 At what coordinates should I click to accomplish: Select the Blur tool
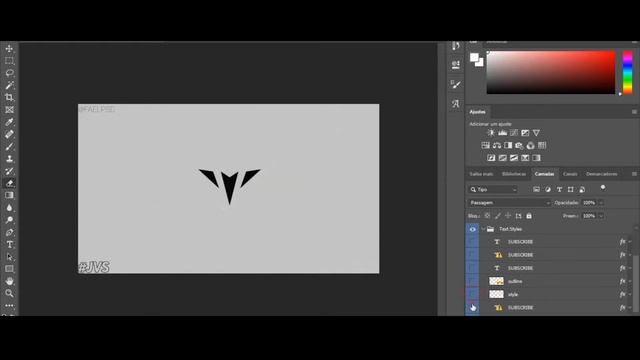(x=9, y=208)
